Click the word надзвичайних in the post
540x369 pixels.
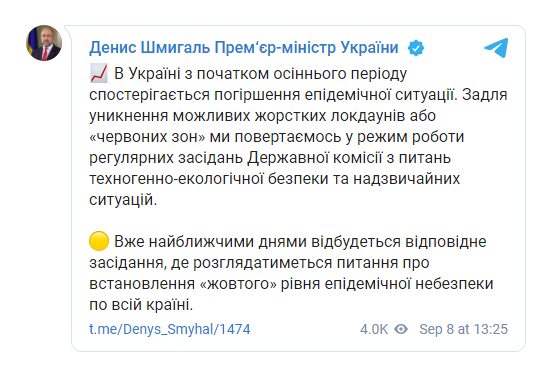pos(406,179)
